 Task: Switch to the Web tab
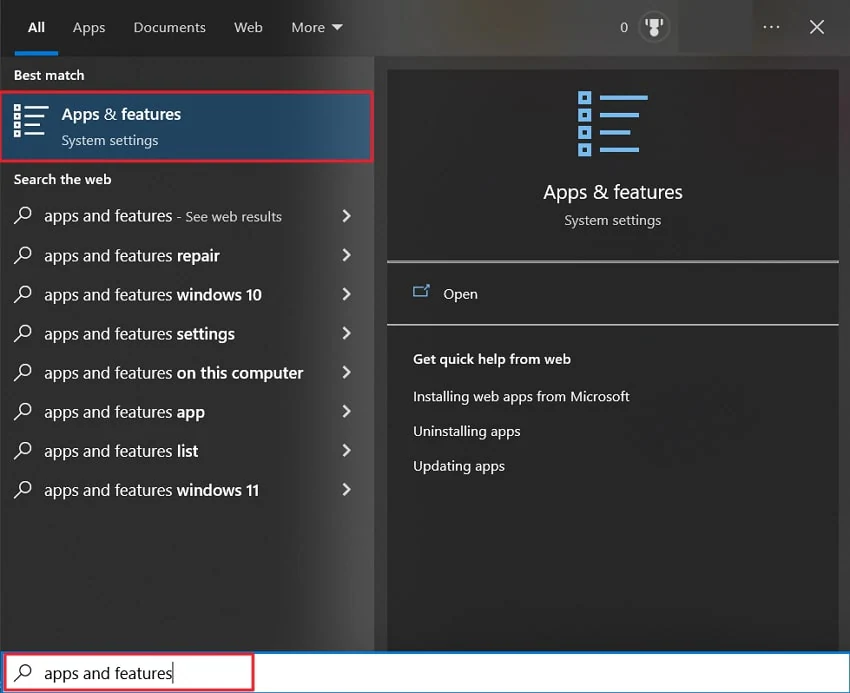pos(248,27)
